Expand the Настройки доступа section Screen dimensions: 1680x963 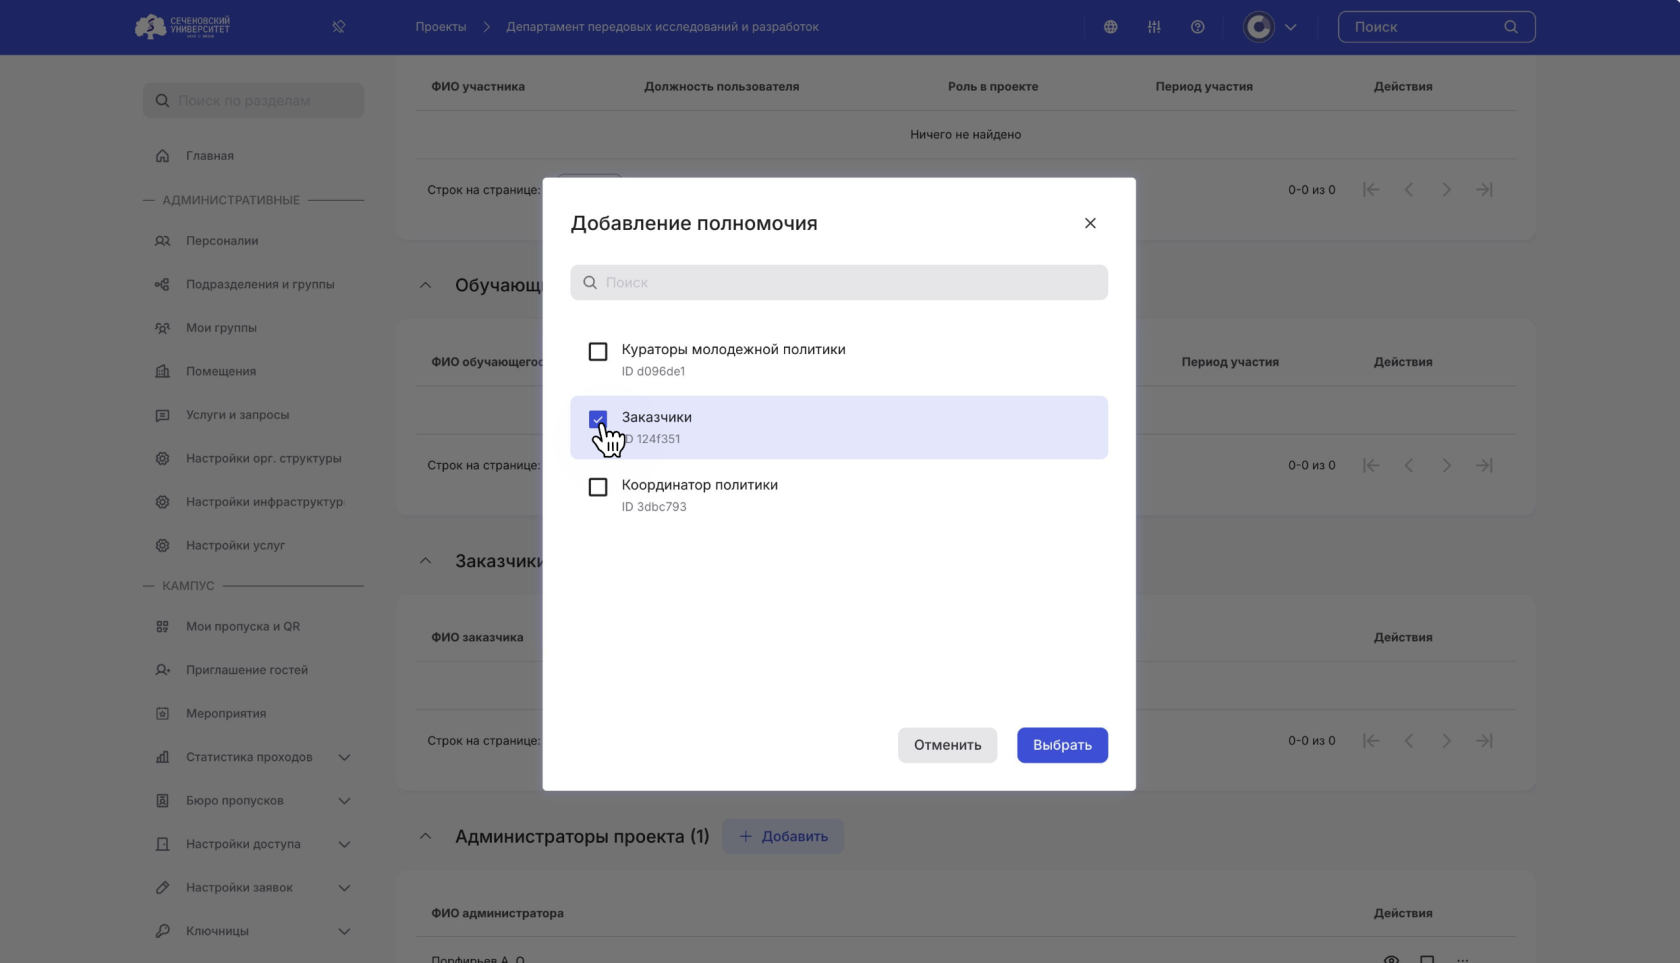344,844
